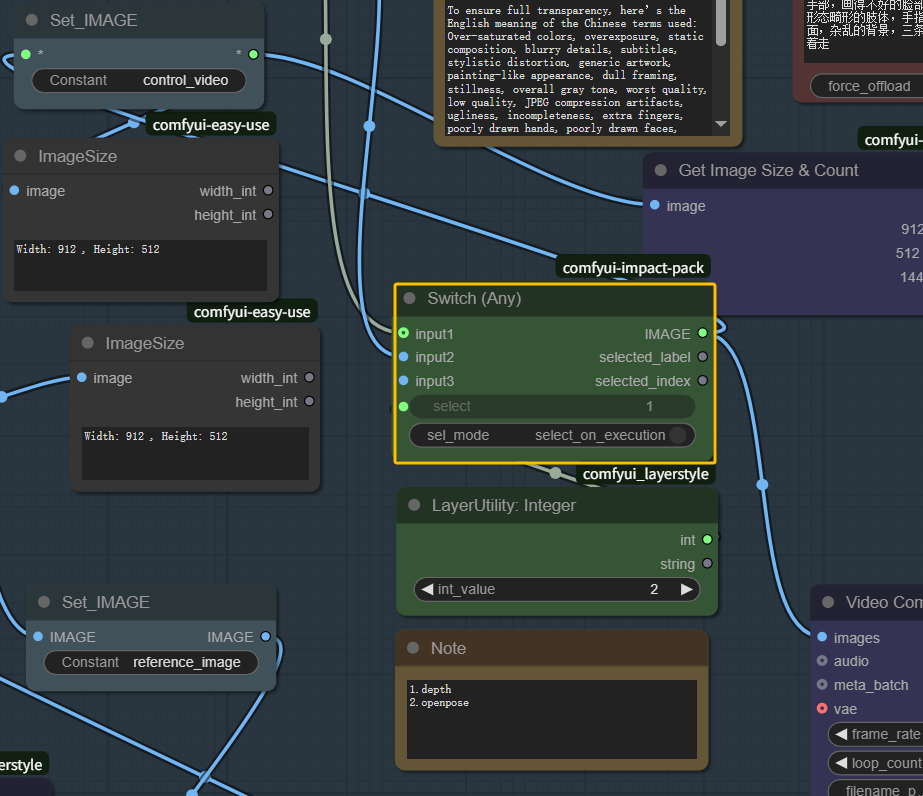Click the red vae input socket
The height and width of the screenshot is (796, 923).
822,708
